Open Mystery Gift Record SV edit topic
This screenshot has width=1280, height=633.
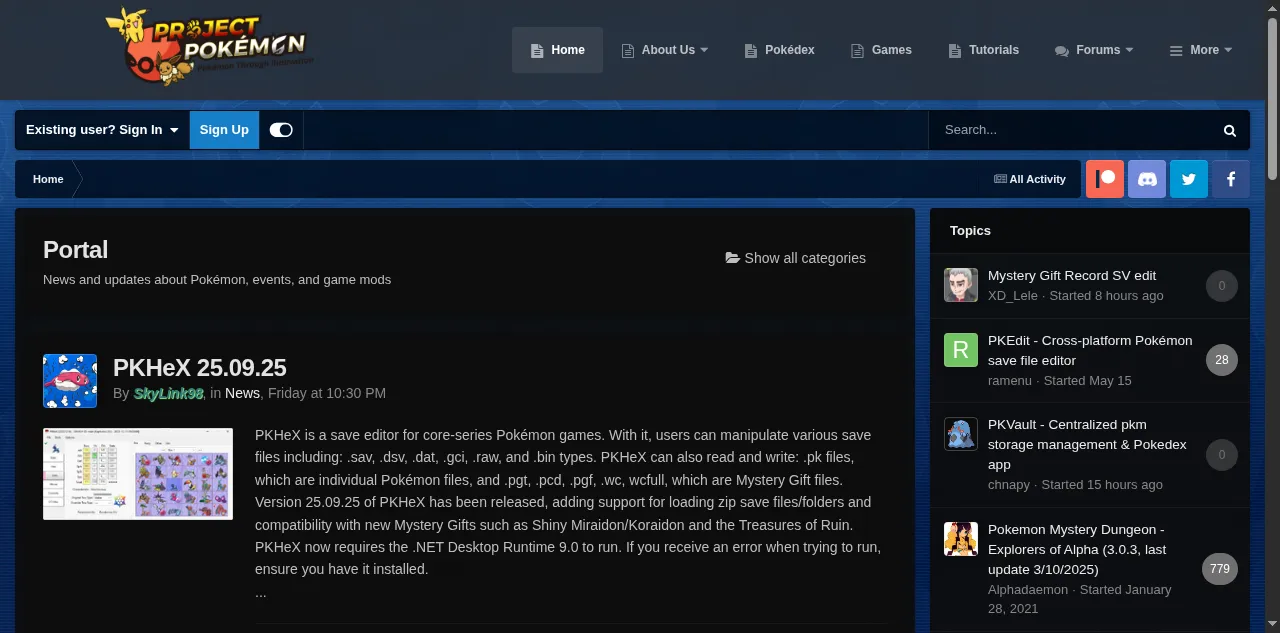(x=1072, y=276)
